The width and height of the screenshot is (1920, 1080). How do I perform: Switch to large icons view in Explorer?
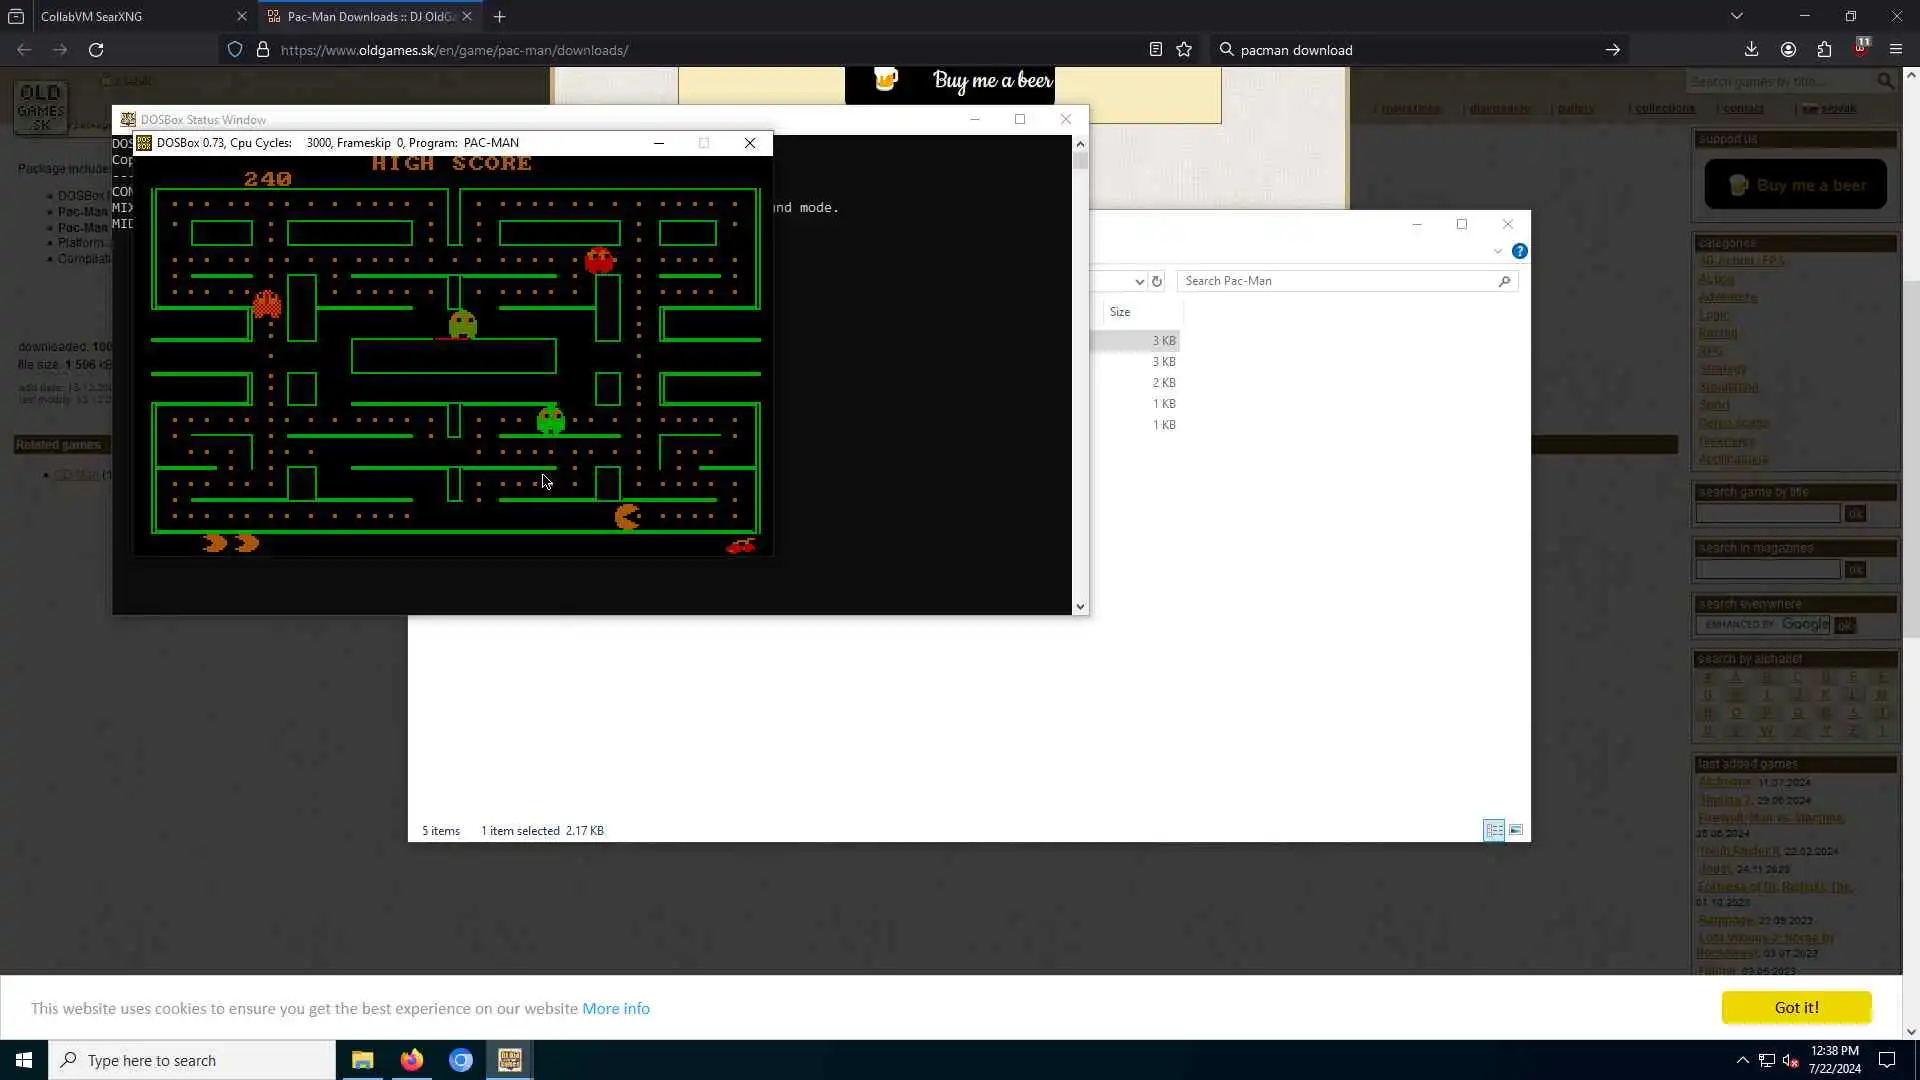coord(1516,830)
